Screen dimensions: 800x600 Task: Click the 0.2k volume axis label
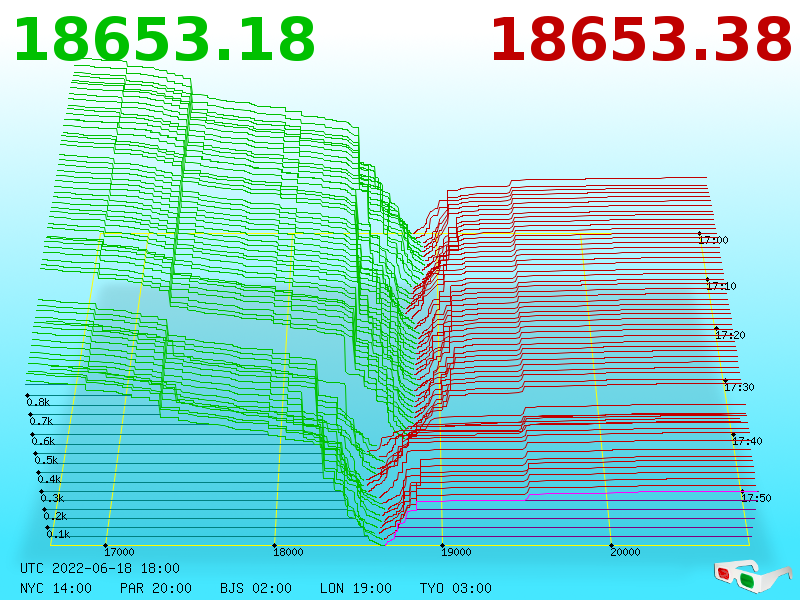tap(56, 516)
